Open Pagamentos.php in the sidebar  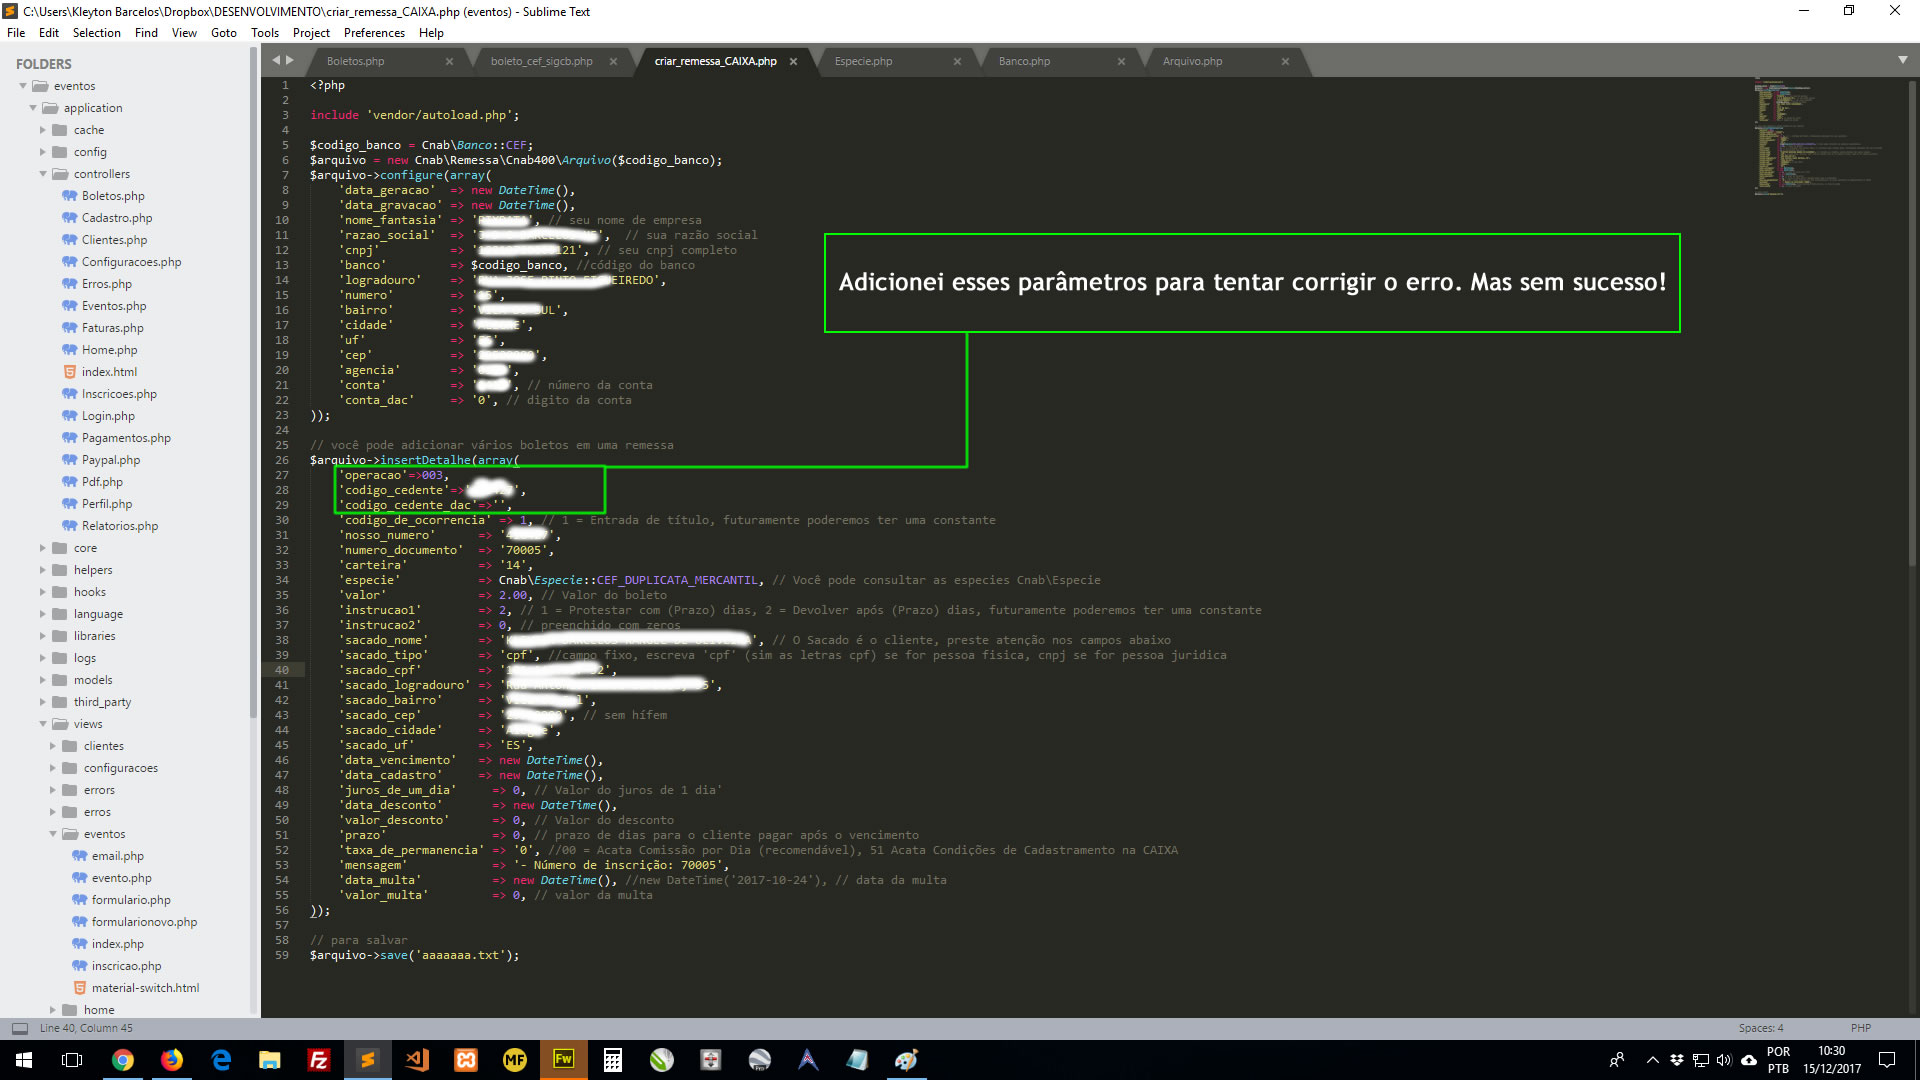tap(126, 438)
